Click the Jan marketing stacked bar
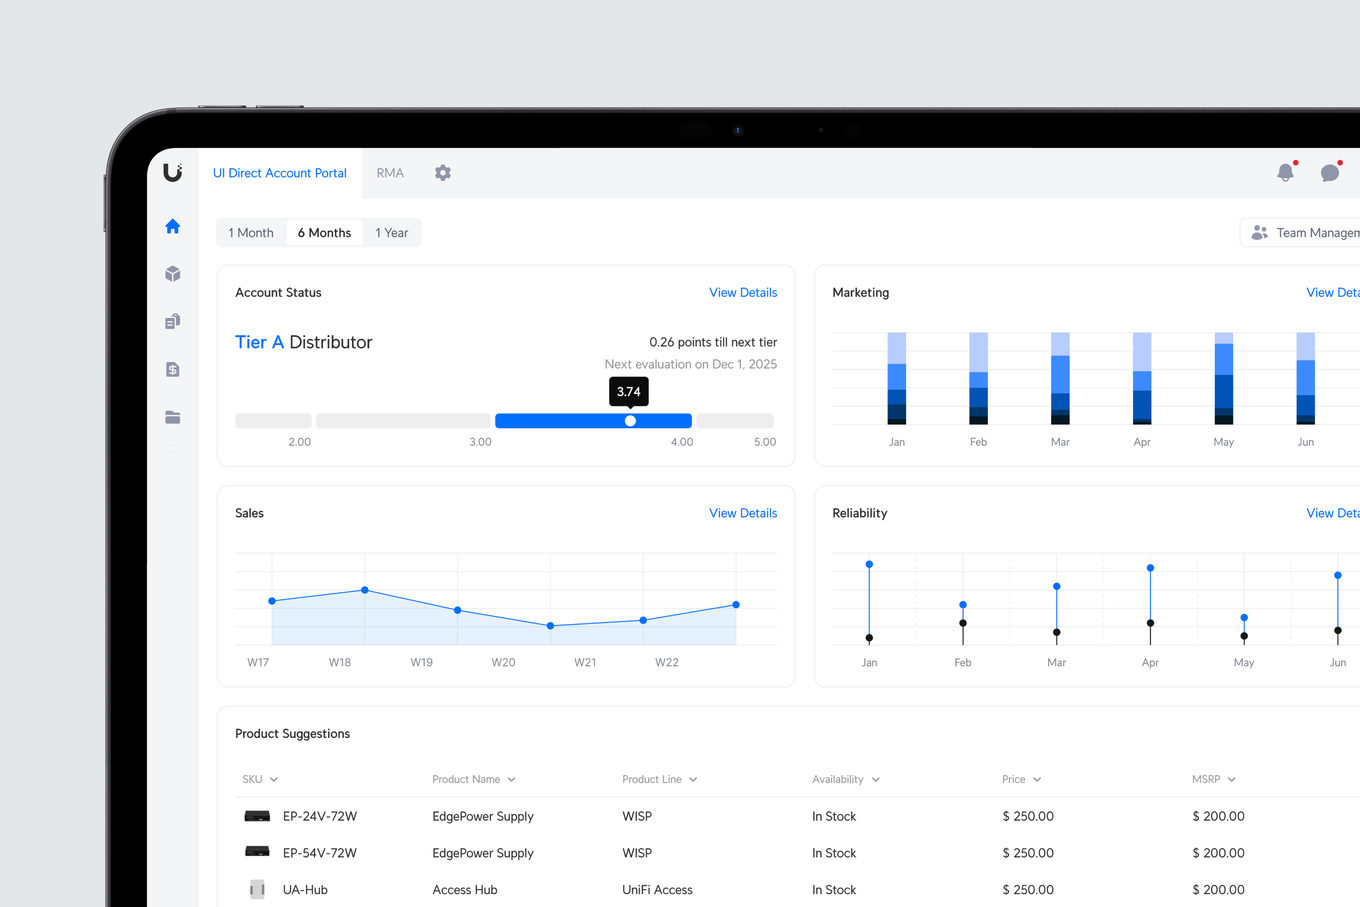The width and height of the screenshot is (1360, 907). 897,378
